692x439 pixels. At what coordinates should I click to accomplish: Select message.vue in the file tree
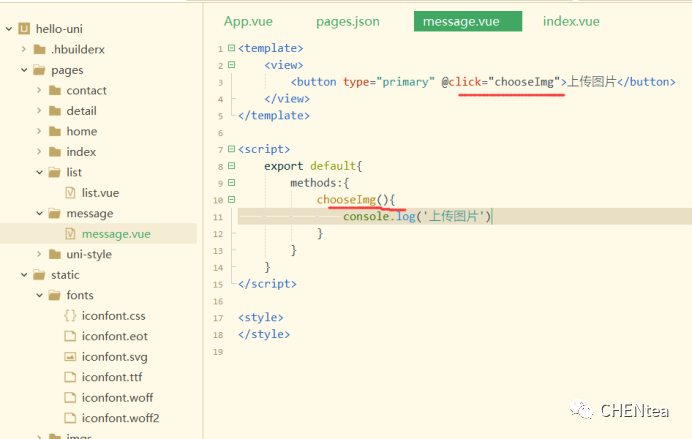(x=116, y=234)
